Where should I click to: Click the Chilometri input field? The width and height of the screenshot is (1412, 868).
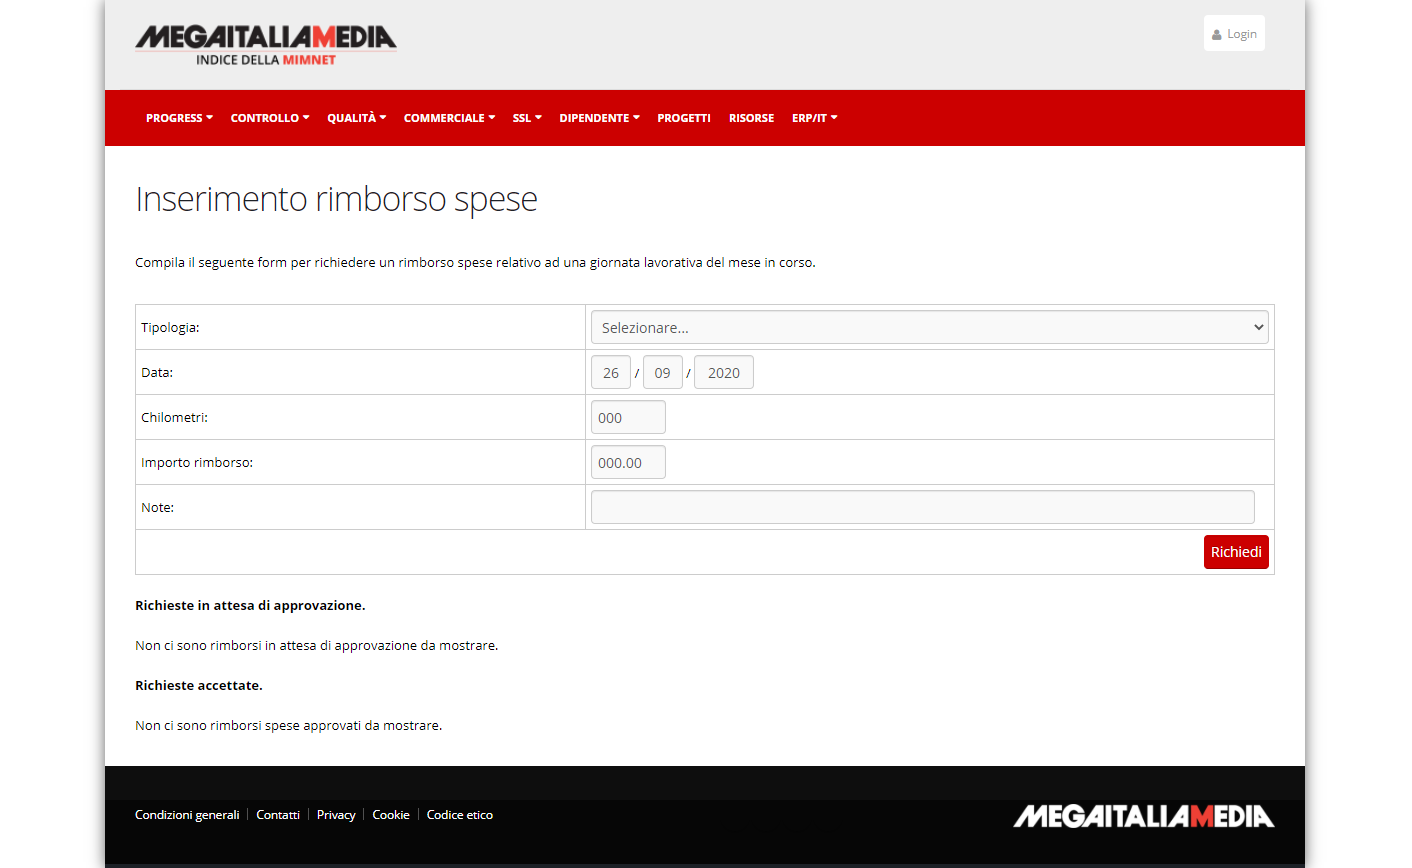[x=628, y=417]
